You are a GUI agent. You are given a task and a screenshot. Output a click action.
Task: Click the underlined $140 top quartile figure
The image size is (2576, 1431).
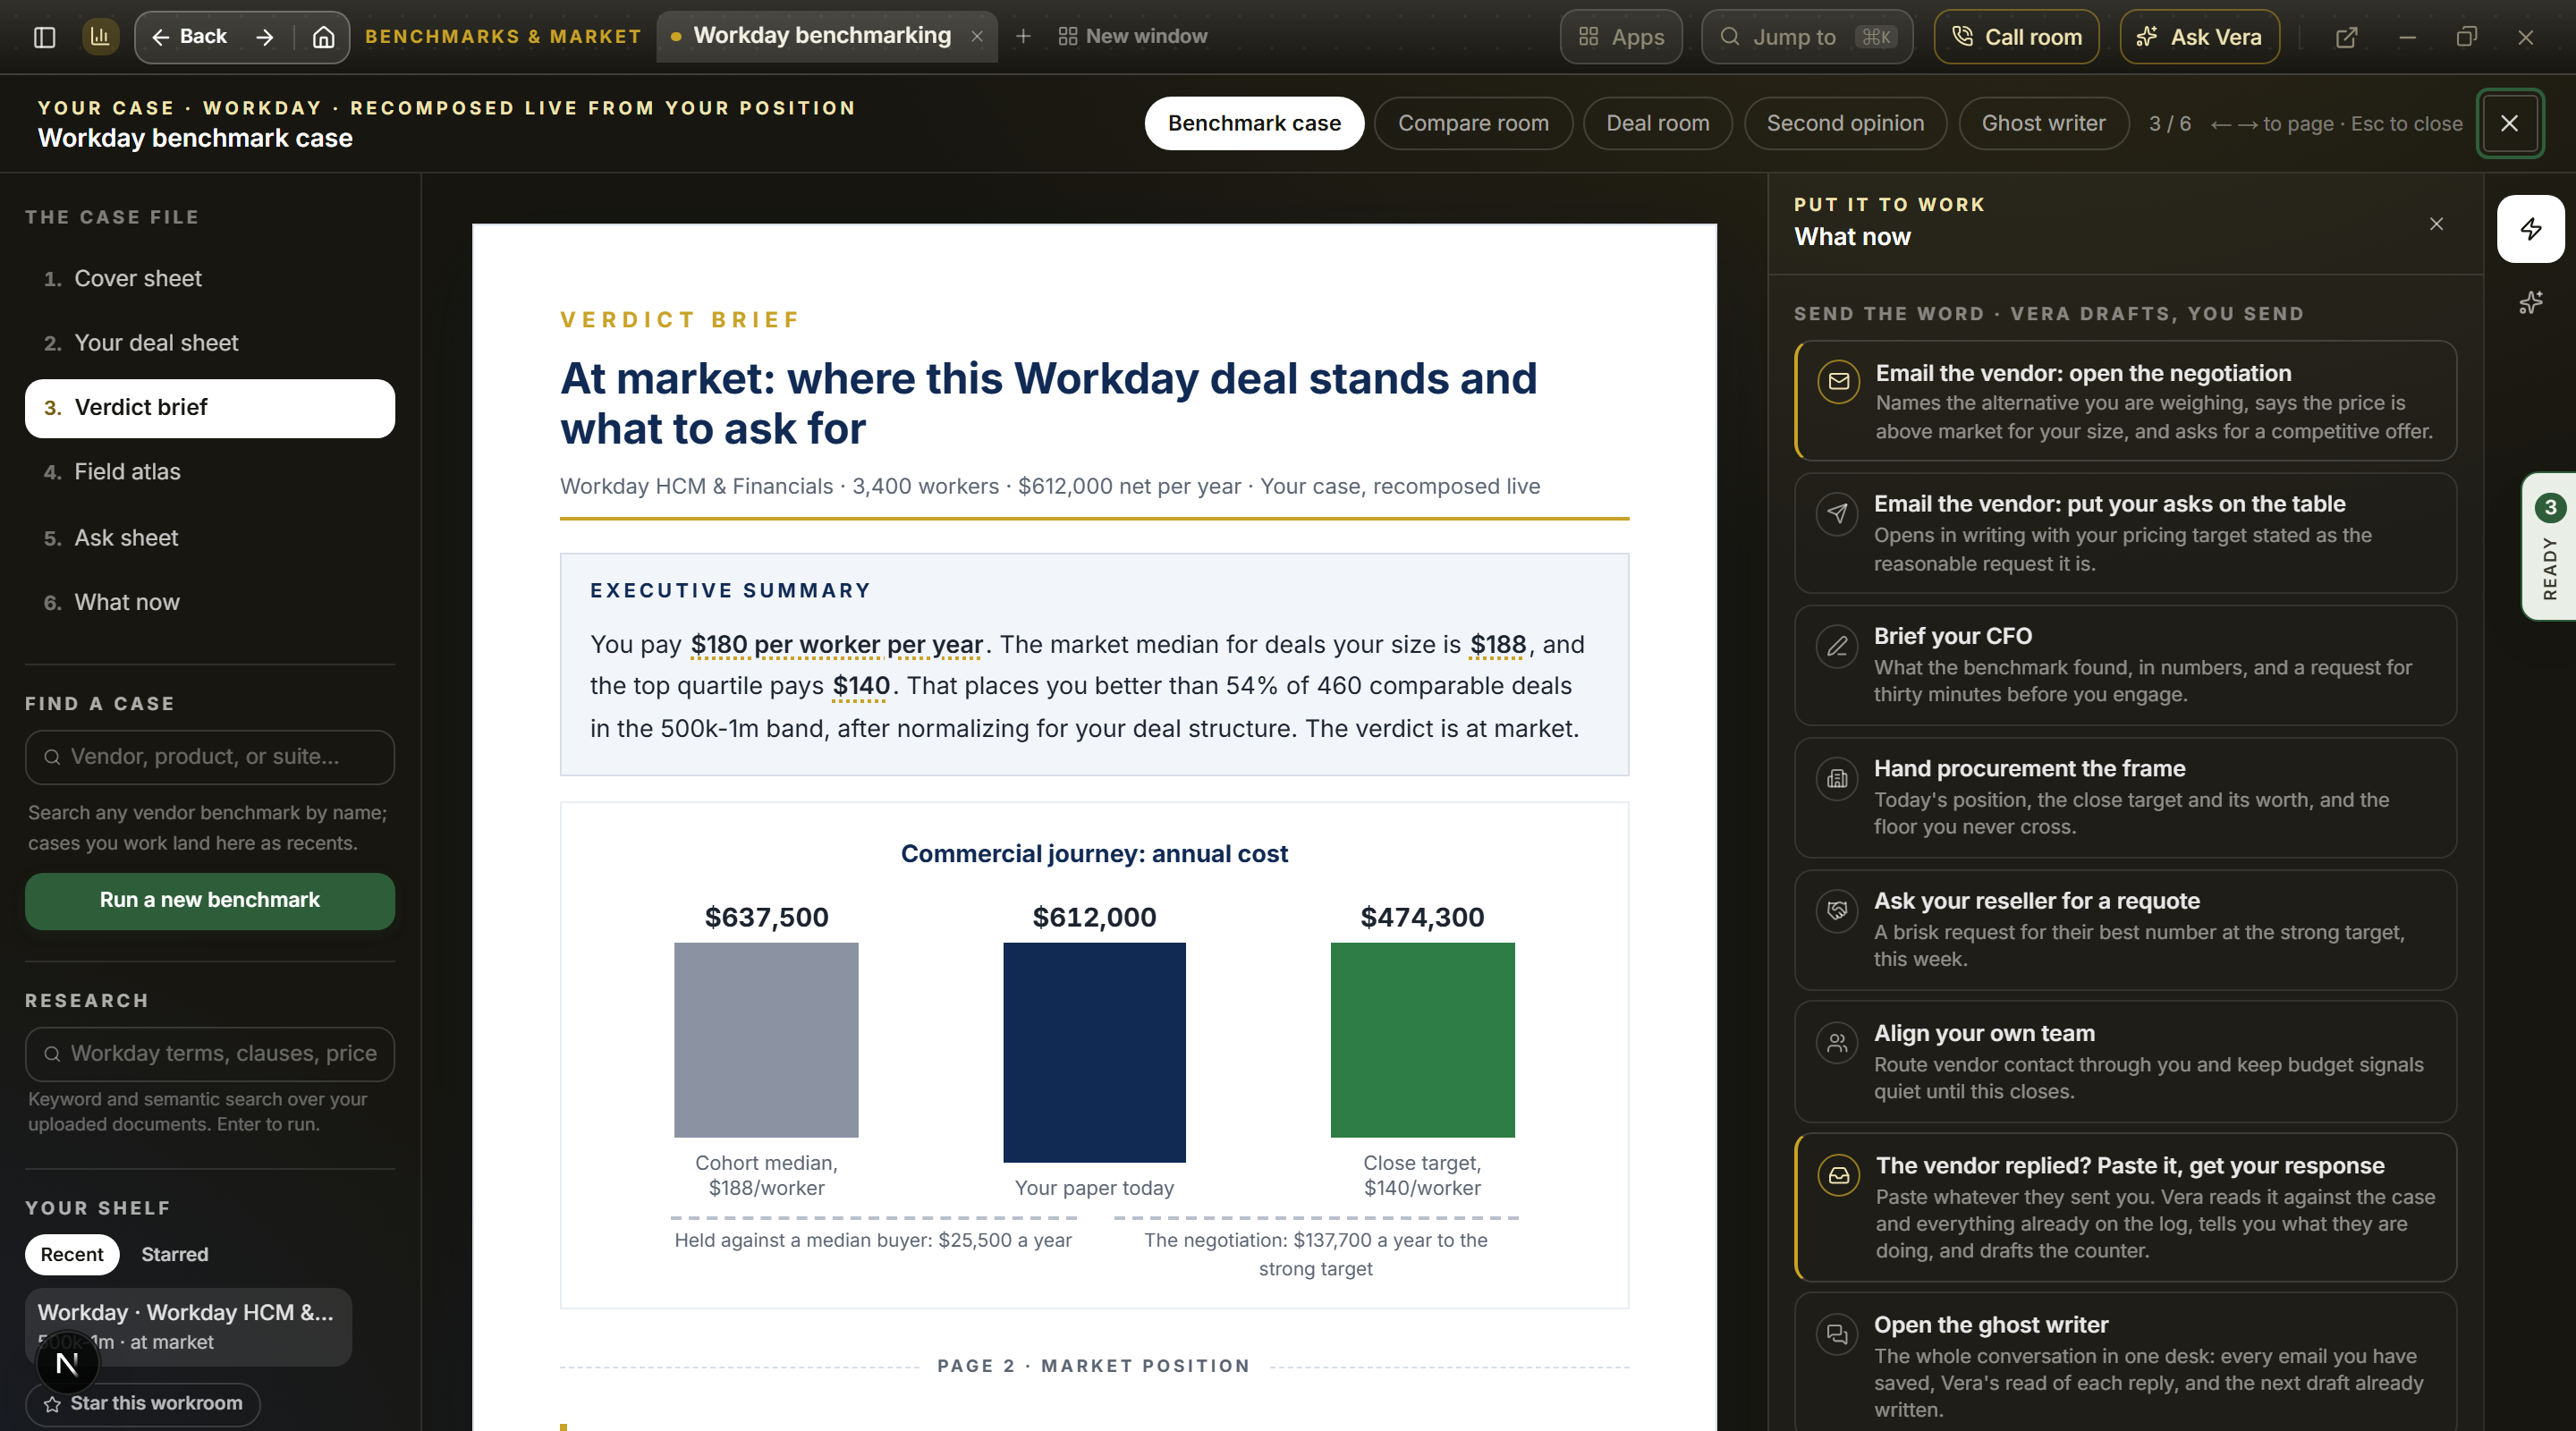(x=861, y=686)
